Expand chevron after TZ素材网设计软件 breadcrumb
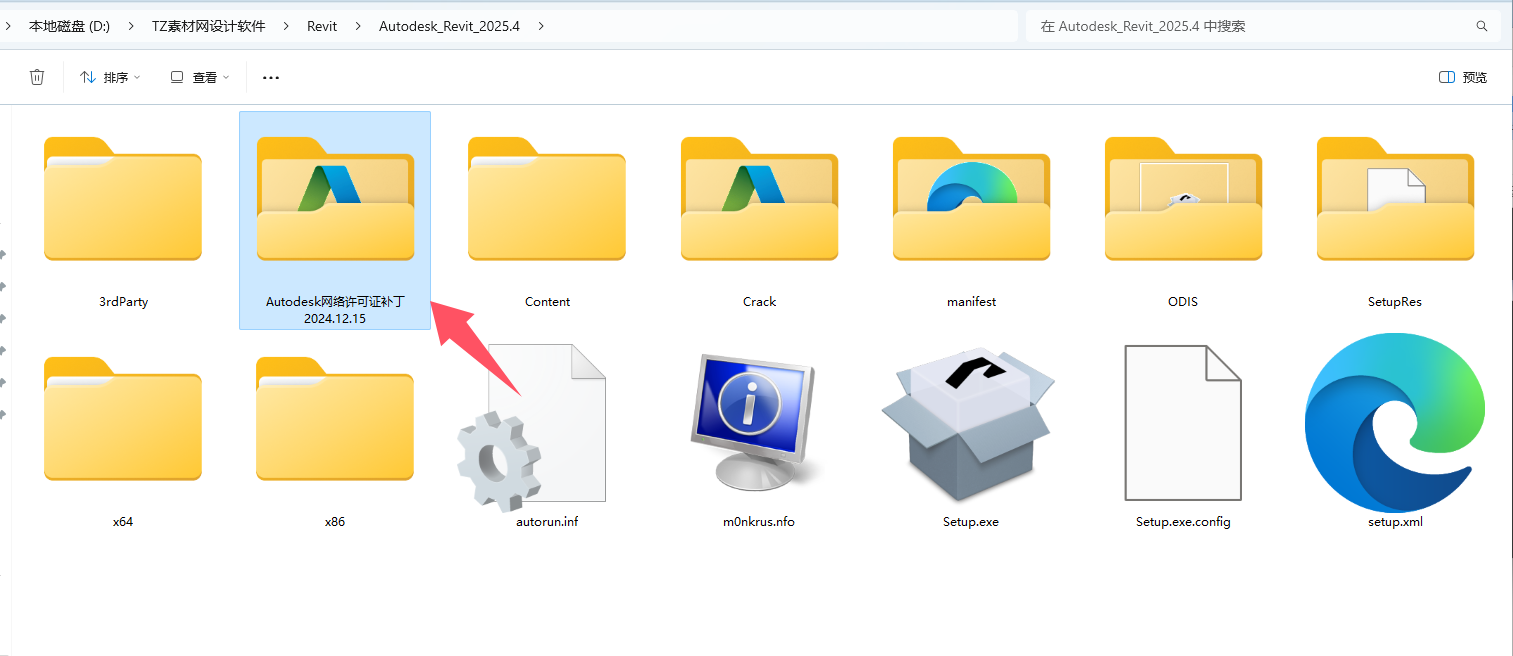This screenshot has height=656, width=1513. click(x=287, y=26)
